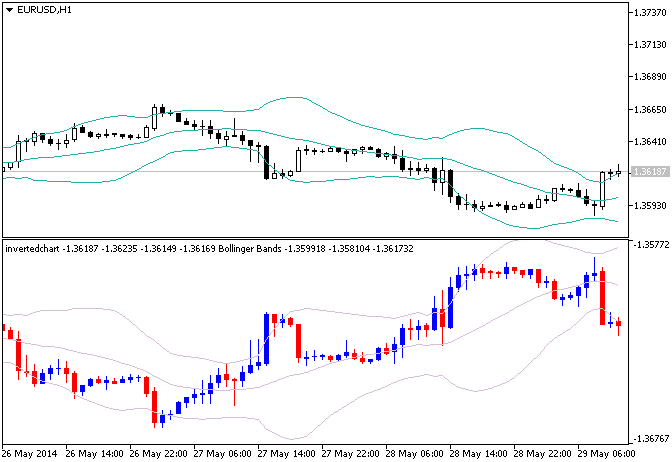The width and height of the screenshot is (672, 462).
Task: Click the invertedchart indicator name label
Action: (x=33, y=248)
